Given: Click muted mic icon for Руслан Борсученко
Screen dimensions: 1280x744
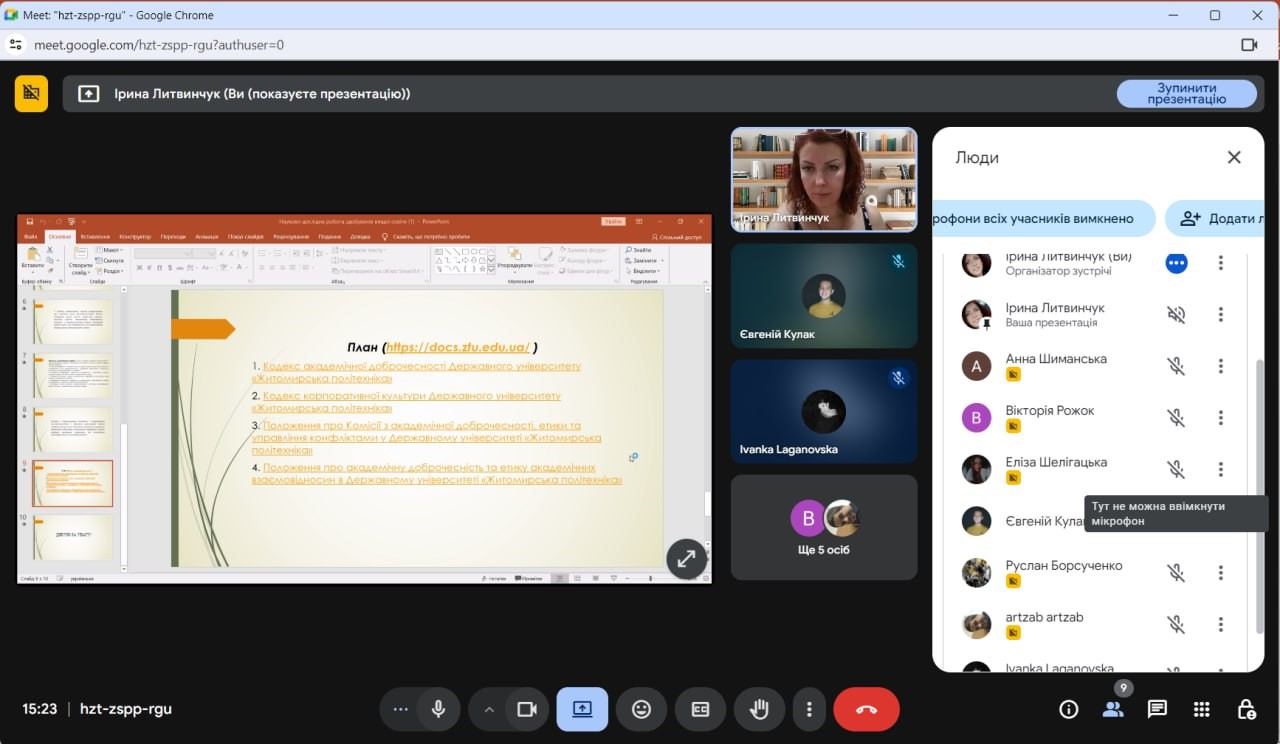Looking at the screenshot, I should point(1176,573).
